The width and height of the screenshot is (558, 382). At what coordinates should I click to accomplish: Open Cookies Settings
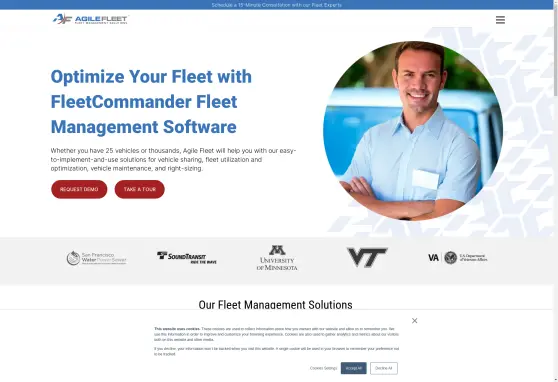323,368
